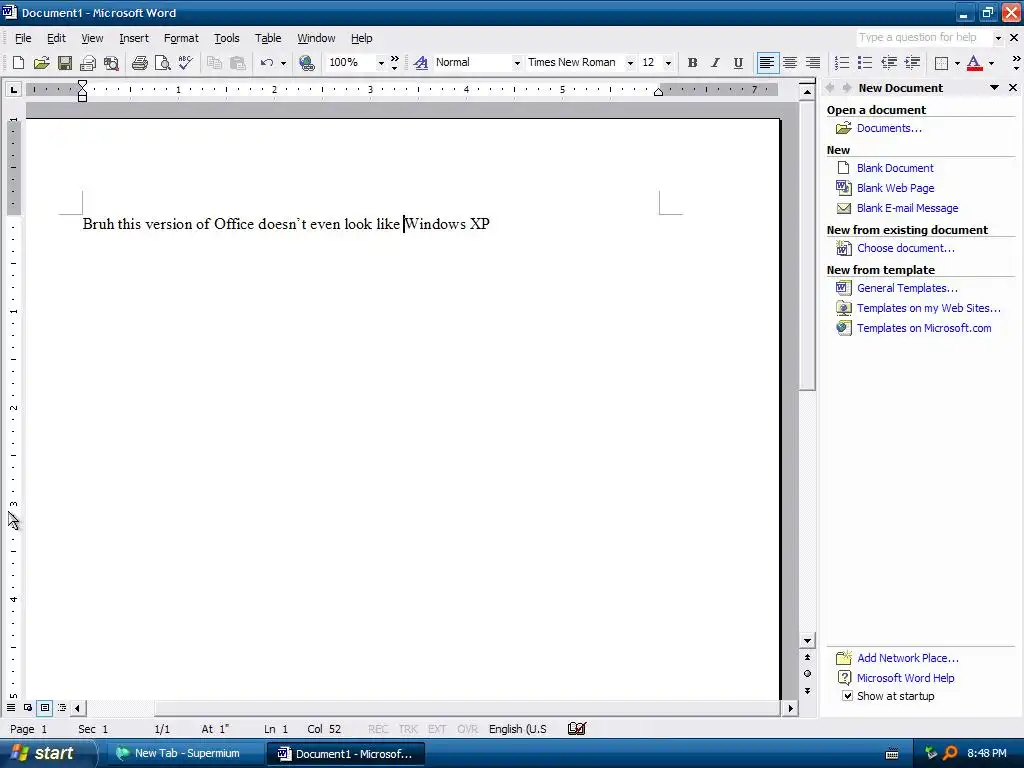The image size is (1024, 768).
Task: Toggle underline formatting
Action: click(x=738, y=63)
